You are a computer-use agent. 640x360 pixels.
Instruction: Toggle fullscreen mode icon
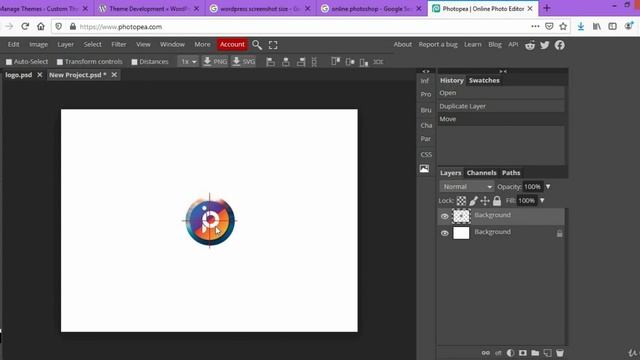point(273,45)
